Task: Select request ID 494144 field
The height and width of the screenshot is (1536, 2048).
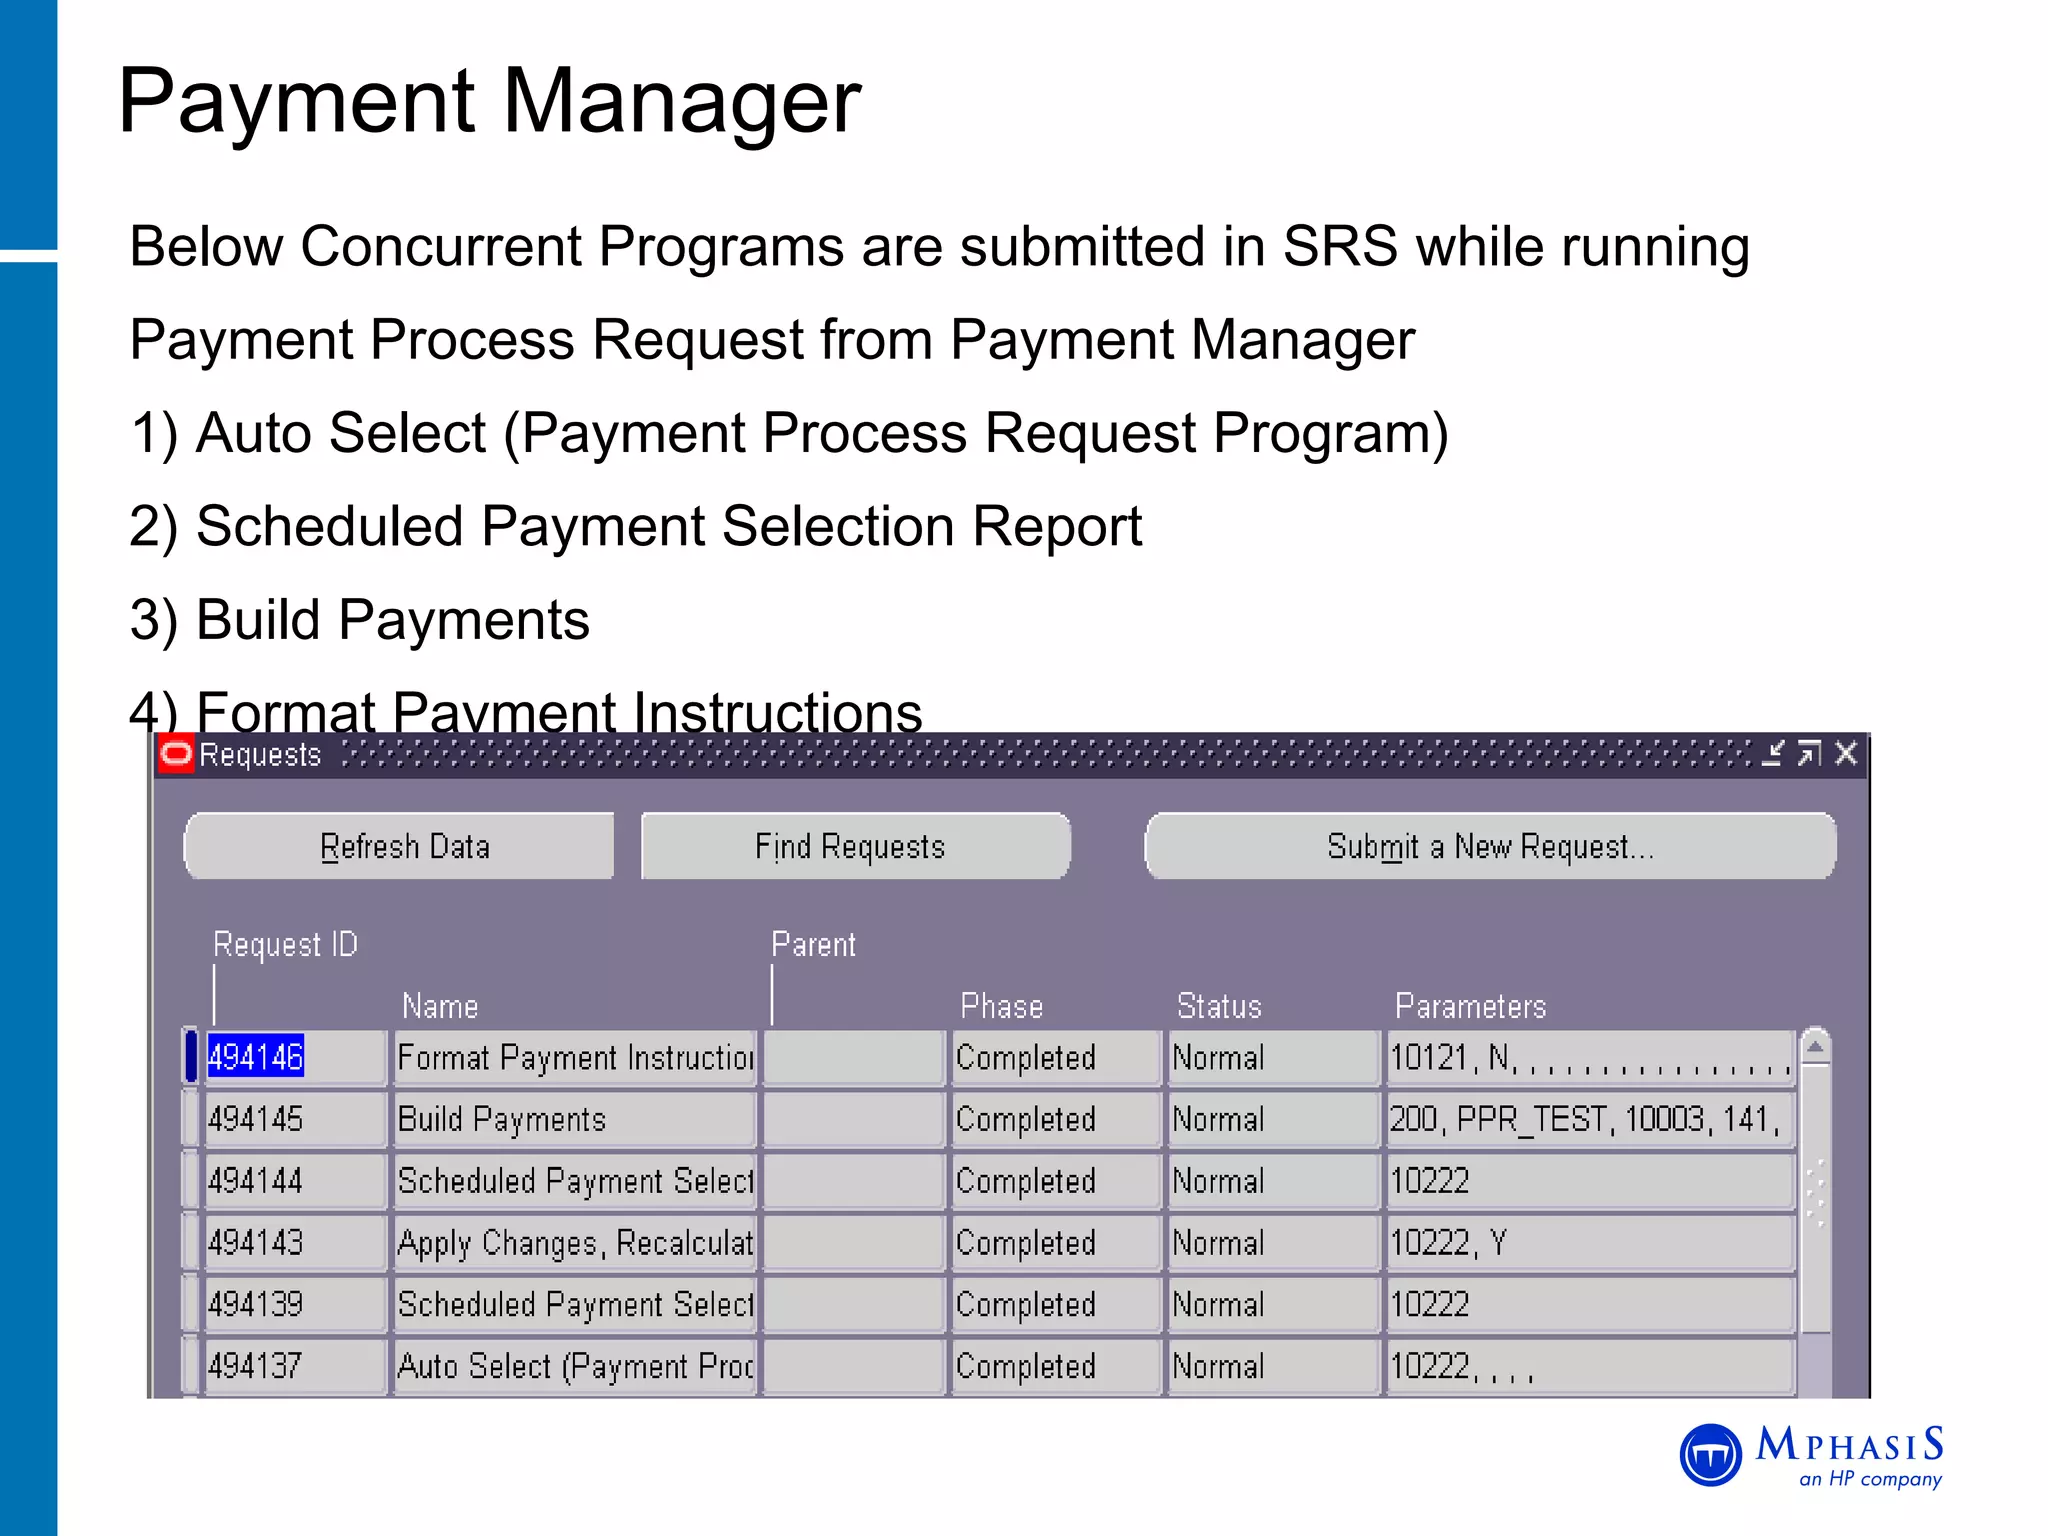Action: pos(295,1181)
